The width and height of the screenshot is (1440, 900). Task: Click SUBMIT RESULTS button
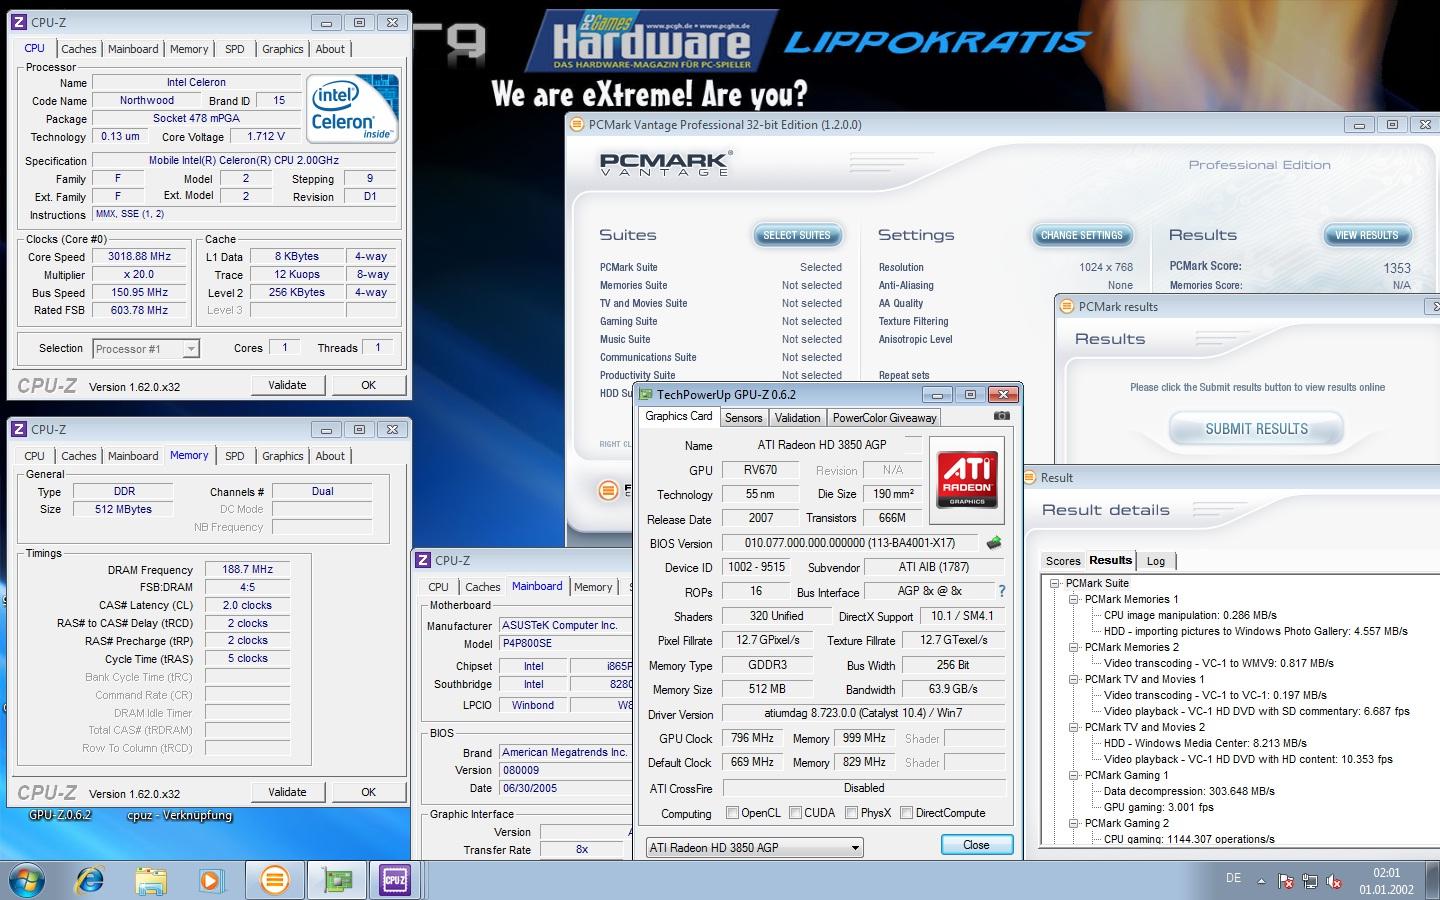point(1256,429)
